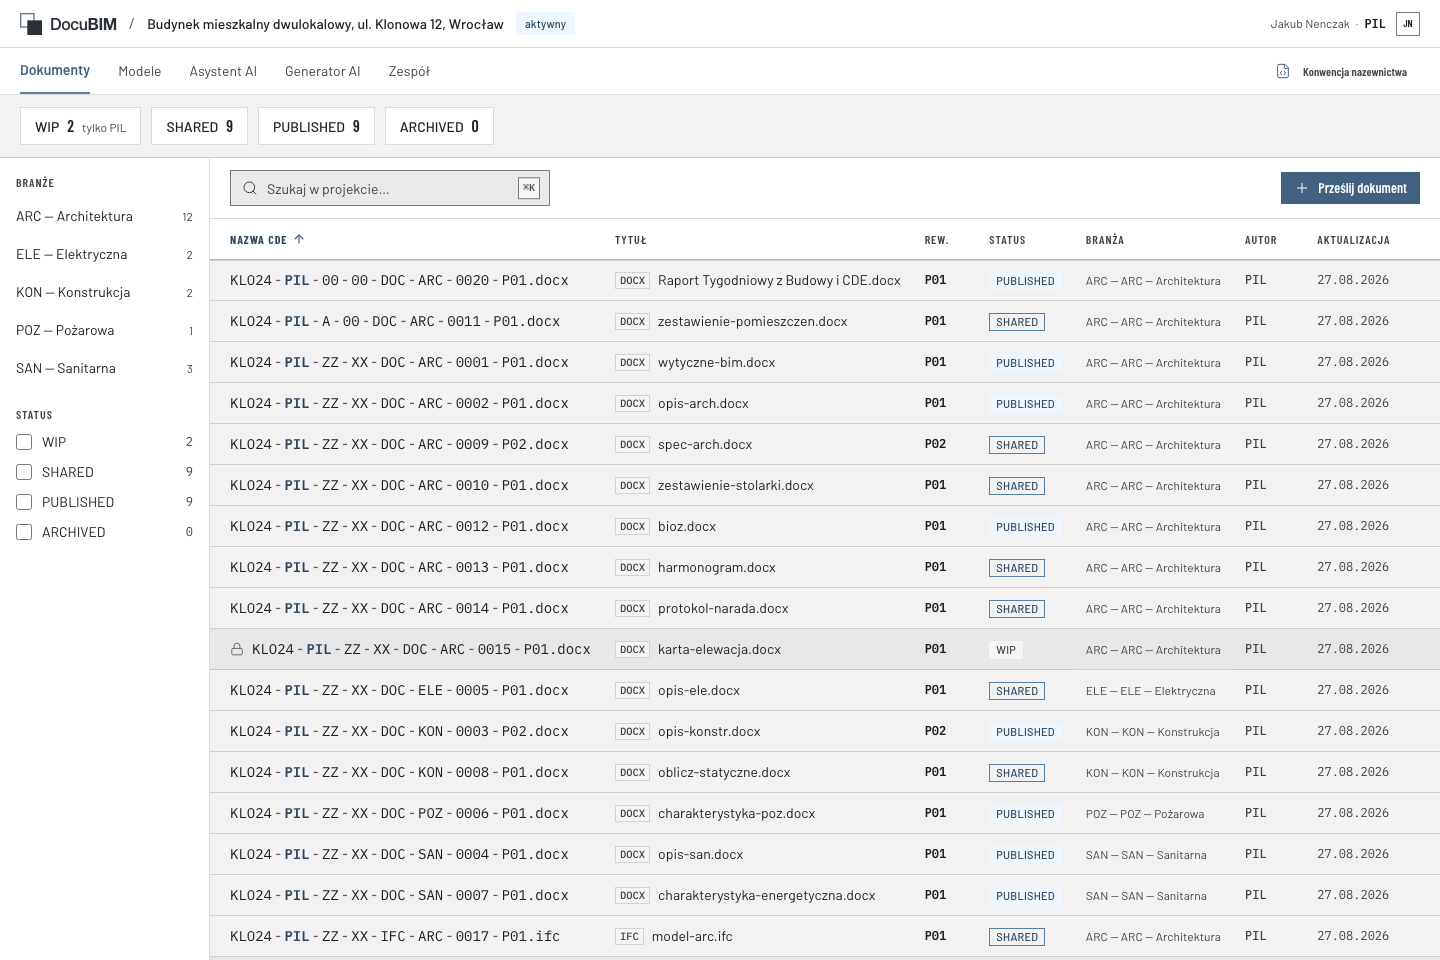1440x960 pixels.
Task: Filter by WIP 2 status tile
Action: (x=80, y=126)
